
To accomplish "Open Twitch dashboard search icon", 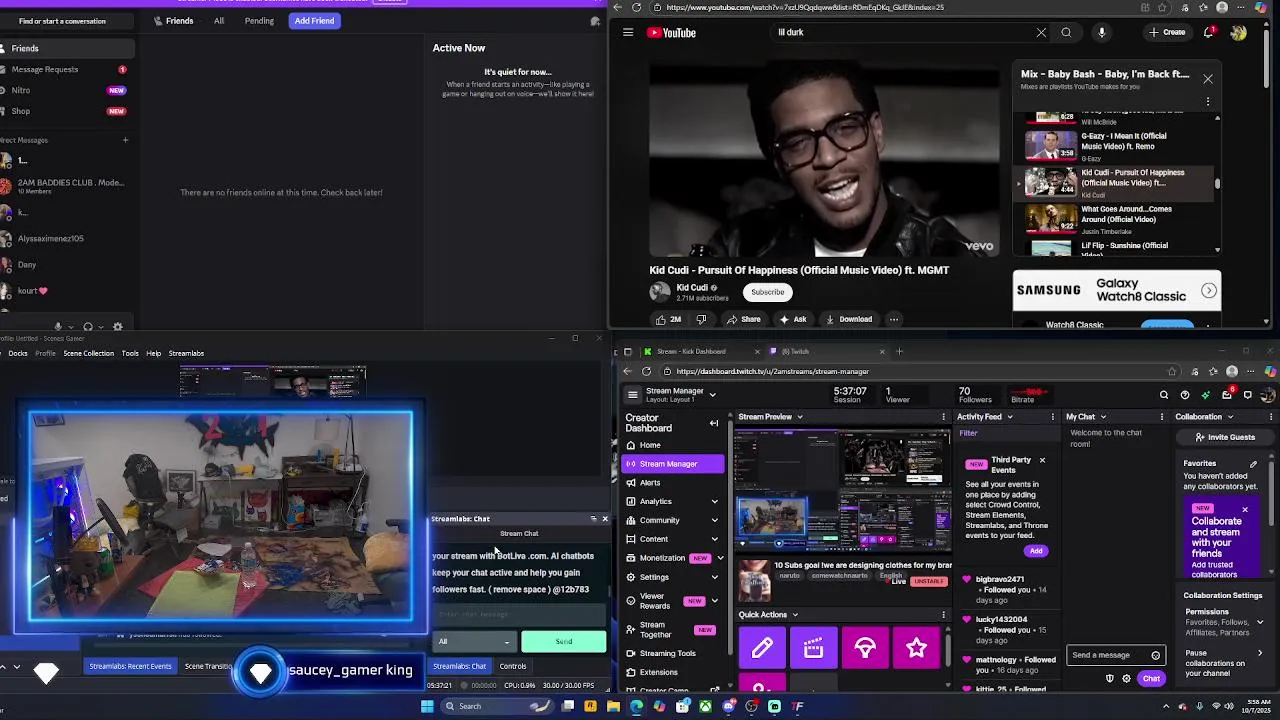I will click(x=1164, y=395).
